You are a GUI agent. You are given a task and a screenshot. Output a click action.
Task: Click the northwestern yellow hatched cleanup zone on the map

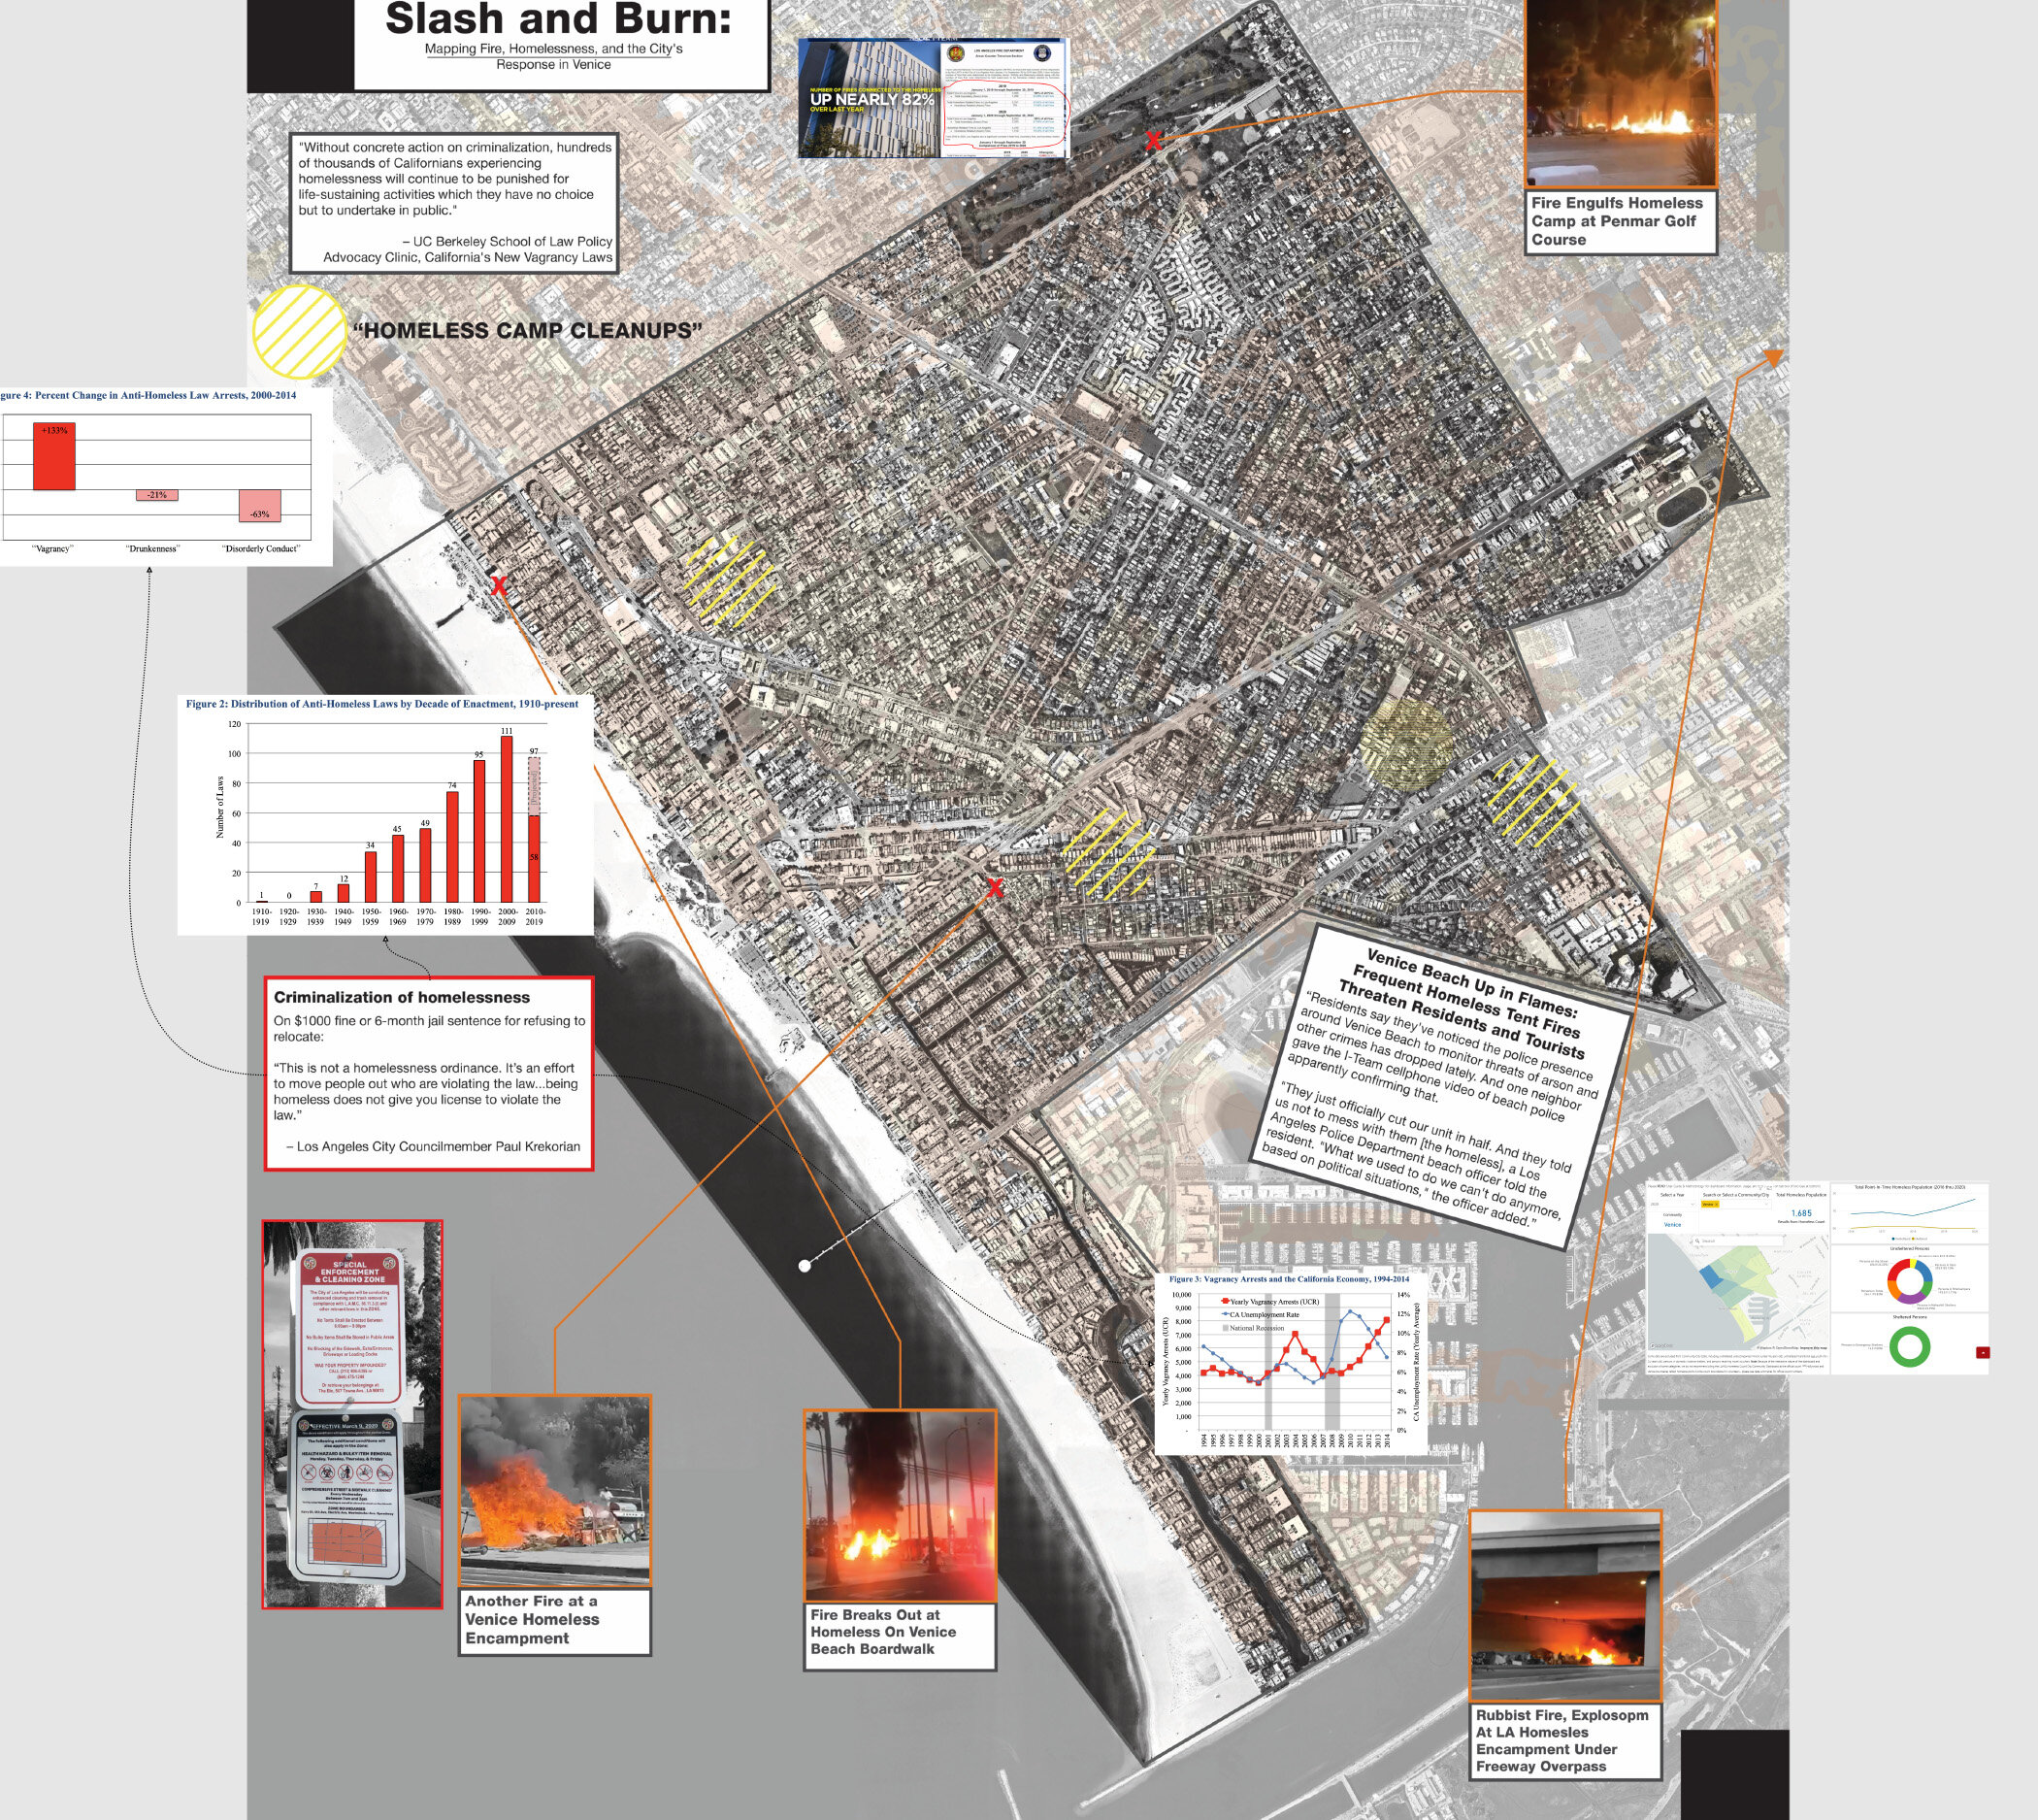[730, 580]
